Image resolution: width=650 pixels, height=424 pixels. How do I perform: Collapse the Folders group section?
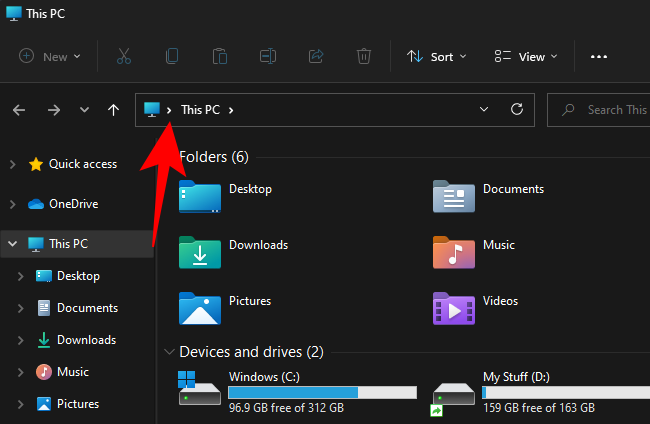[168, 157]
